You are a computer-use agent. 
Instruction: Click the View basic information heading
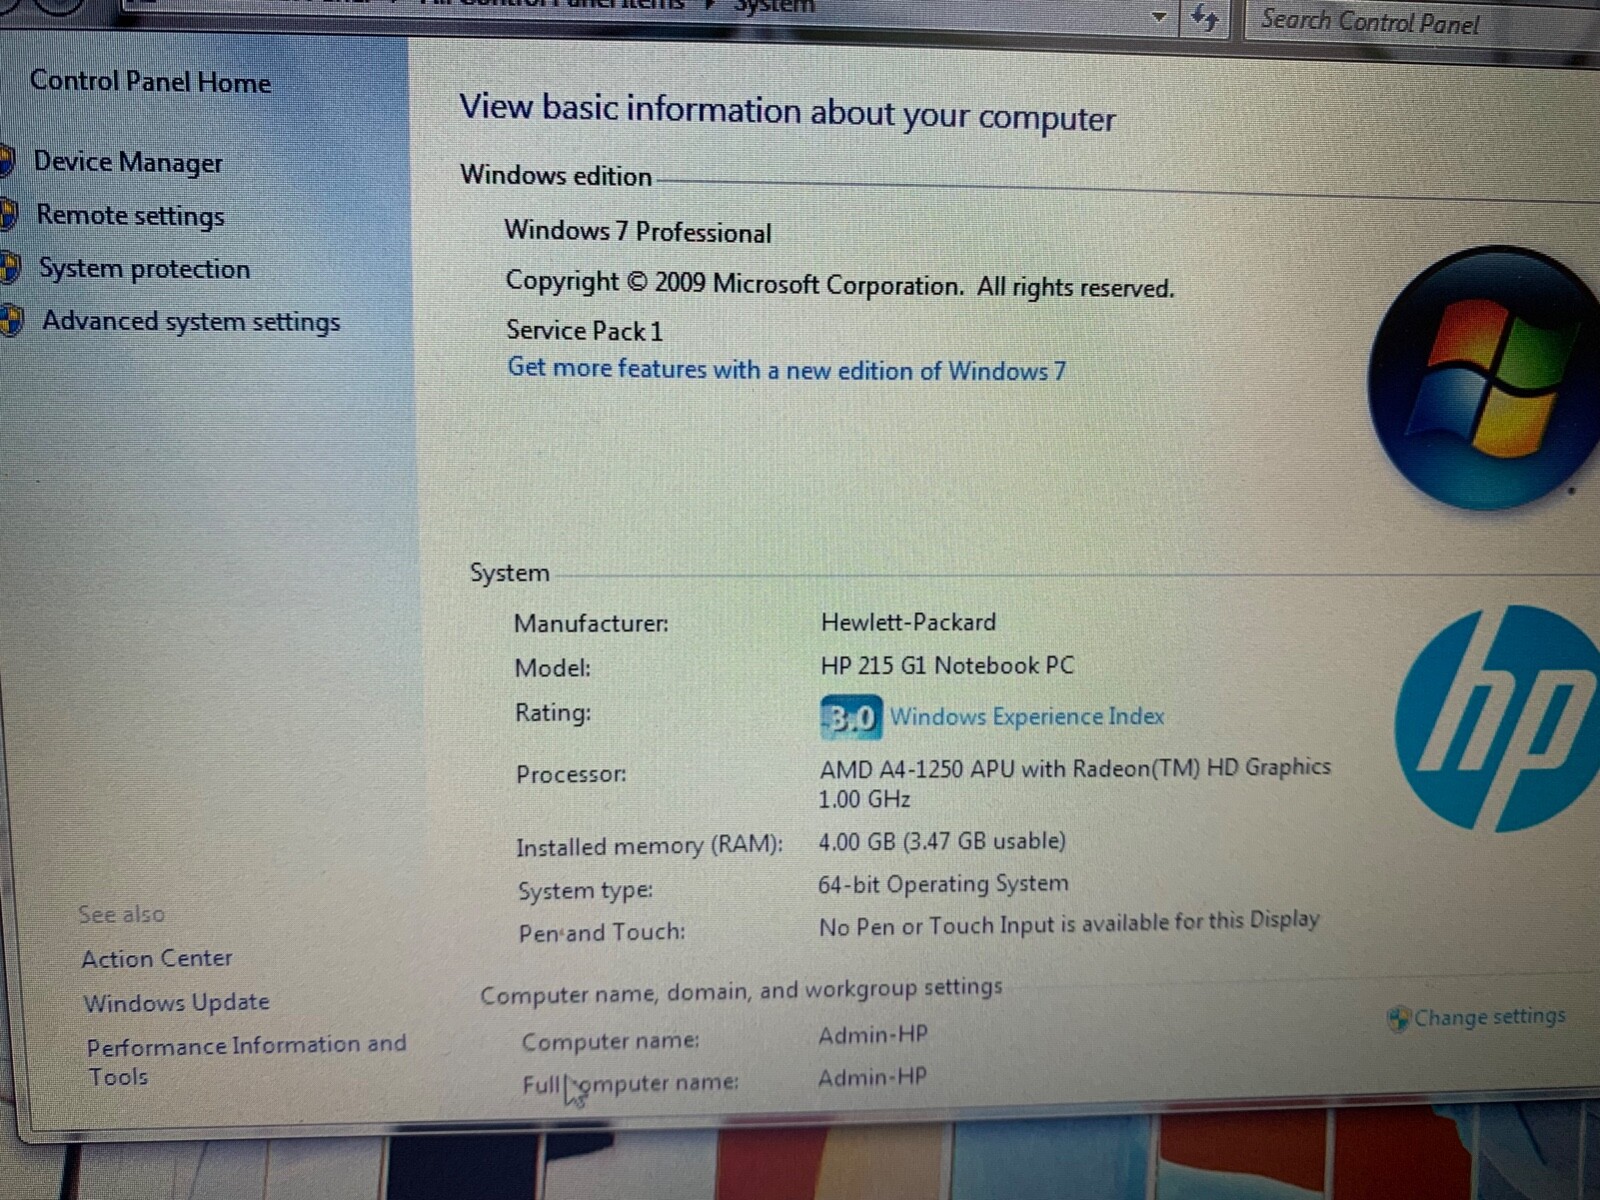coord(787,111)
